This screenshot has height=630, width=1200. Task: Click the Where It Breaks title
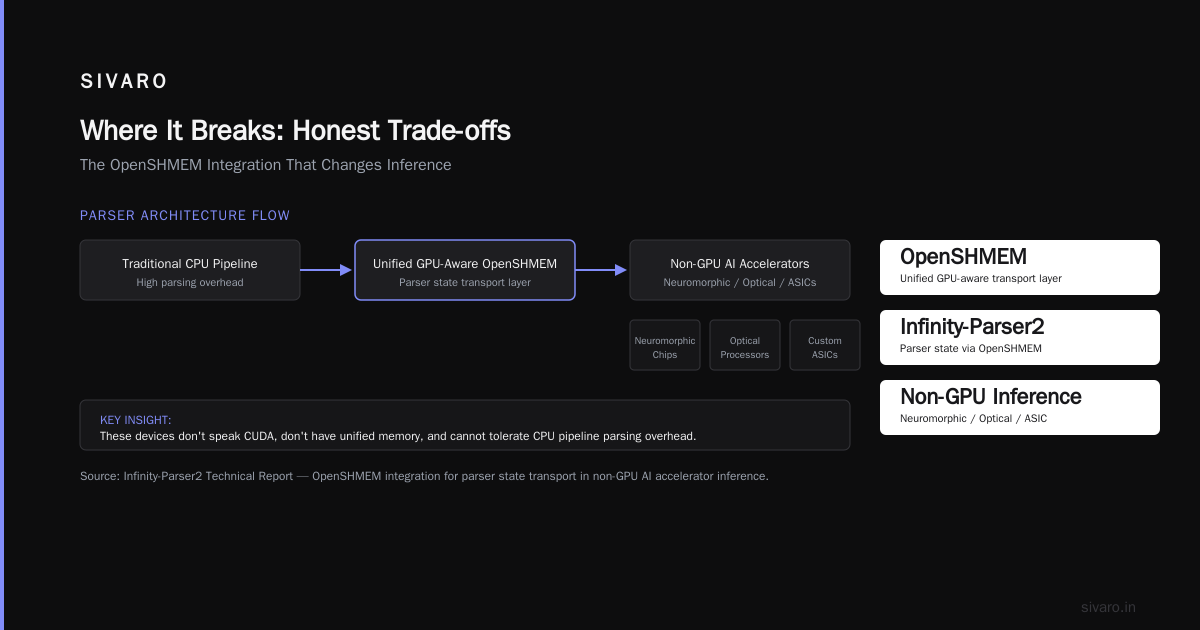(x=296, y=131)
